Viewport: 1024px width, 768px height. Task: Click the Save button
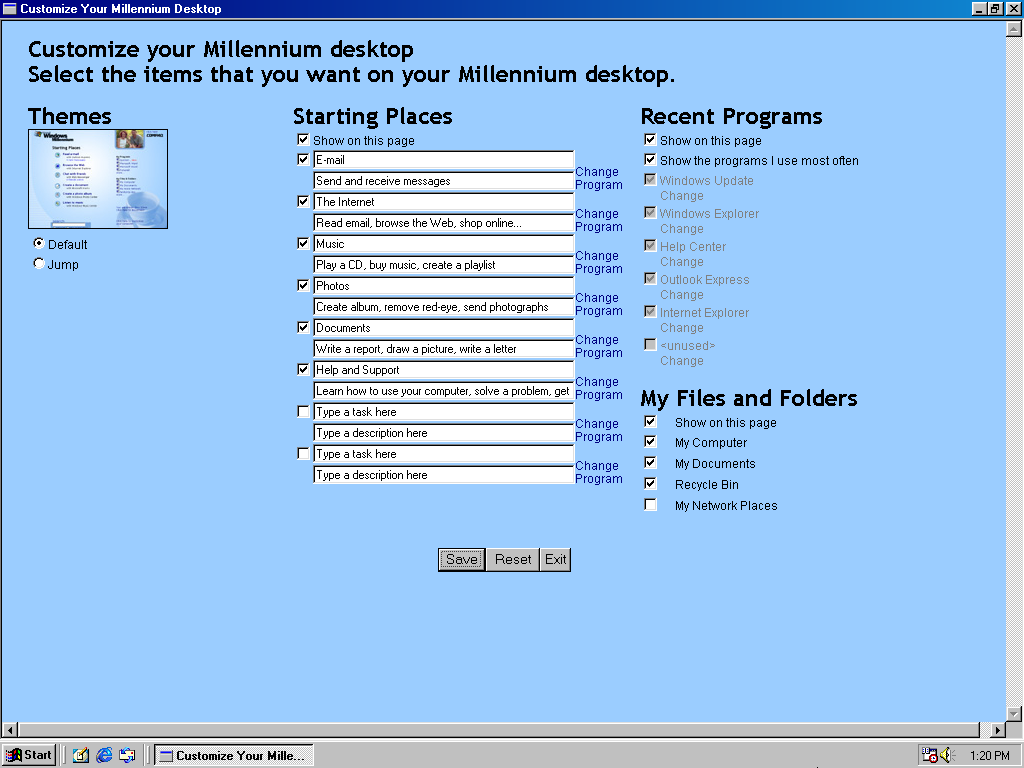pyautogui.click(x=462, y=560)
